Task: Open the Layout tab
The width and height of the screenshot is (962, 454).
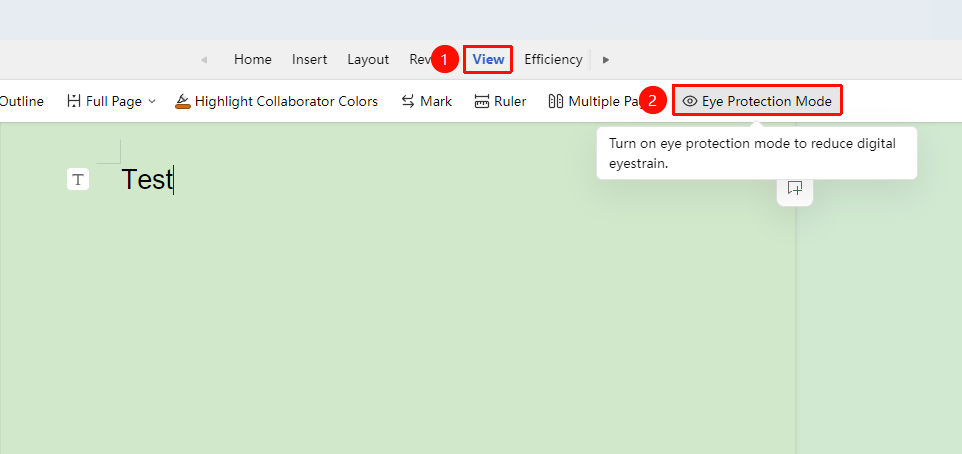Action: click(x=368, y=60)
